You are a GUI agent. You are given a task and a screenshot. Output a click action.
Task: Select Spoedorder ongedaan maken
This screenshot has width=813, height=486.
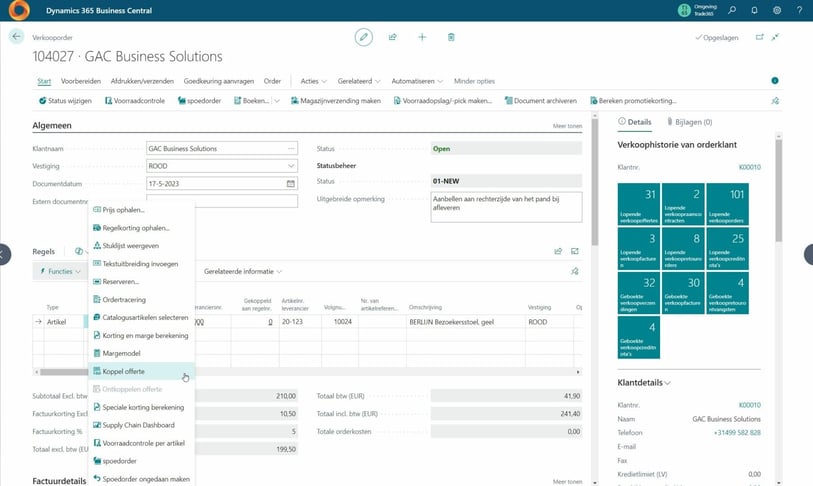click(142, 479)
